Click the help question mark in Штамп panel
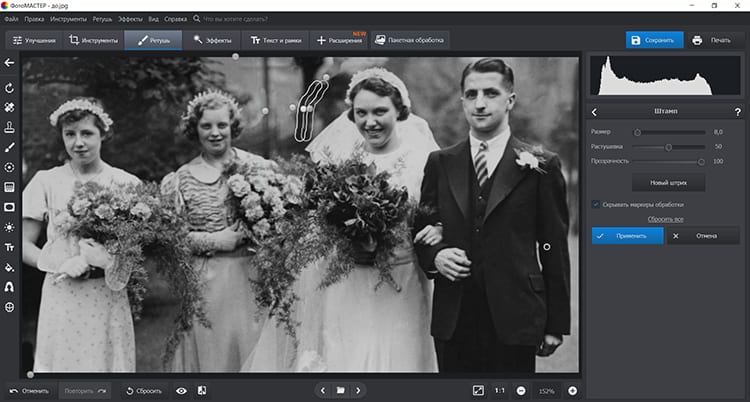This screenshot has width=750, height=402. (737, 112)
